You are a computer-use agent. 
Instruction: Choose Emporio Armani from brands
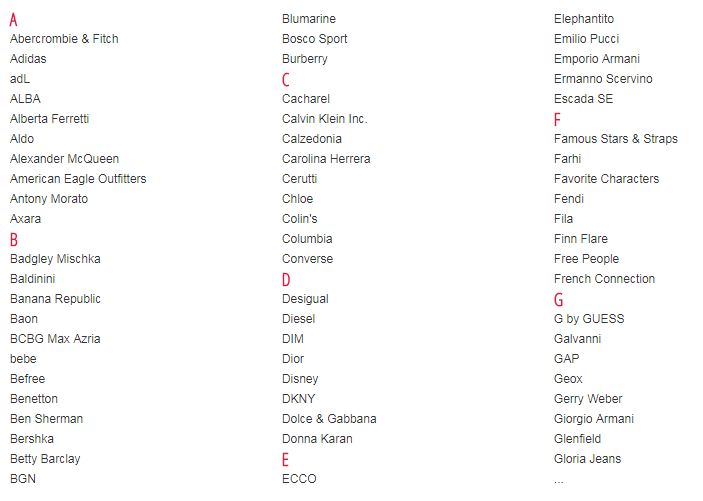(597, 59)
